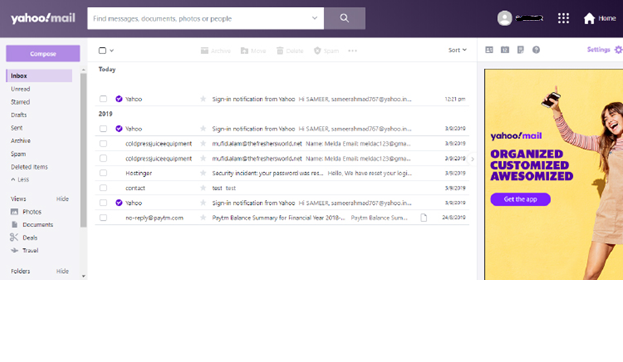Open the account profile avatar
The image size is (623, 362).
pos(505,18)
